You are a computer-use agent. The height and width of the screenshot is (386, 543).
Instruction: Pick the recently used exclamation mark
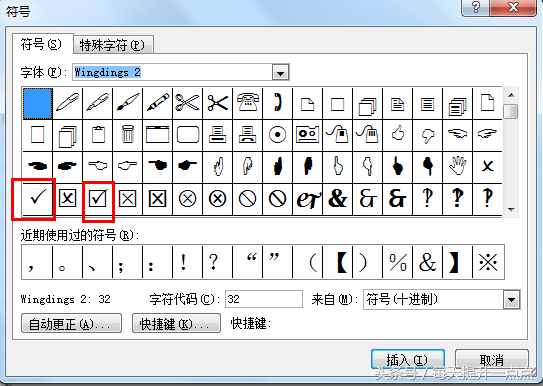[187, 262]
